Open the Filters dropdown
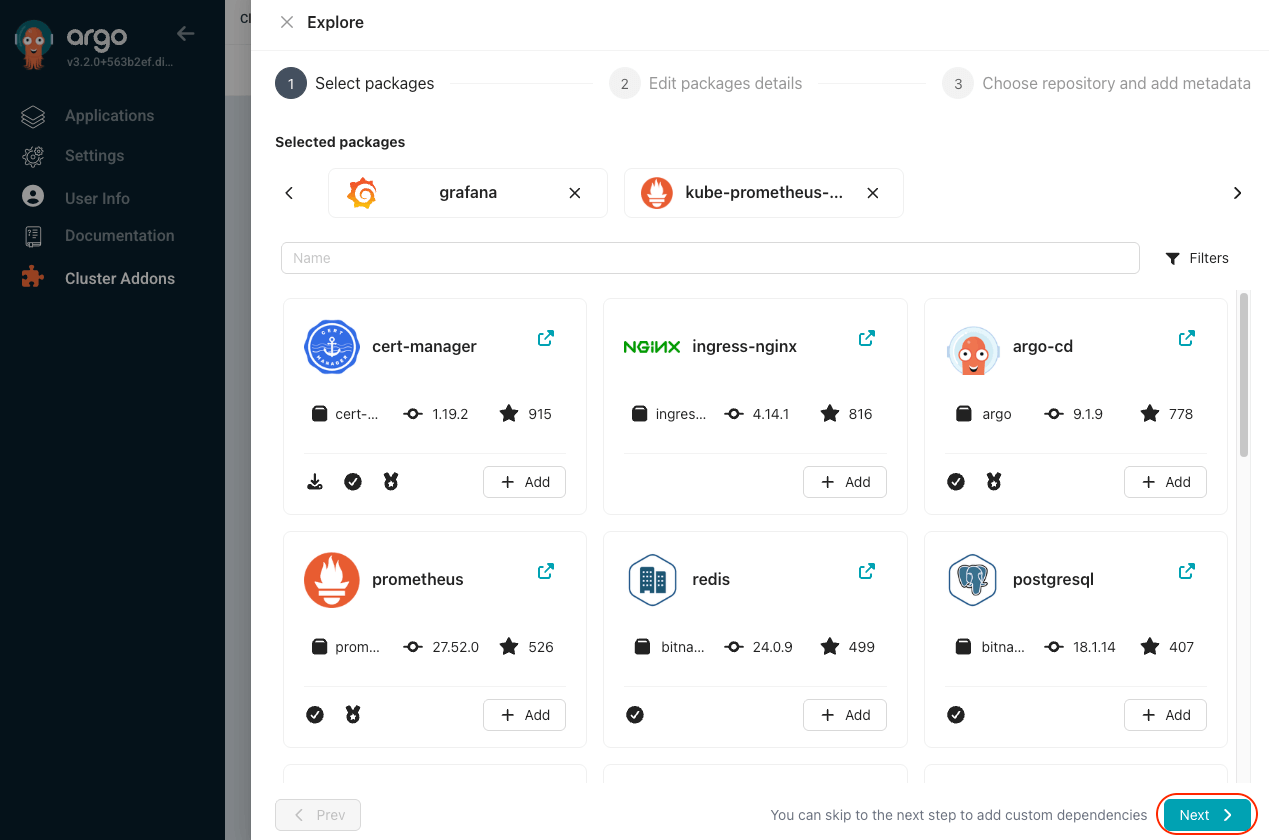1269x840 pixels. point(1197,258)
